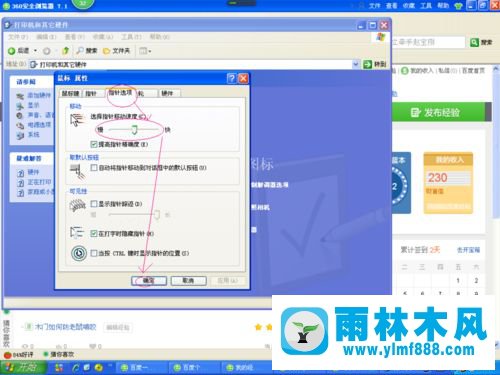Click the Internet Explorer quick launch icon
The image size is (500, 375).
(76, 367)
